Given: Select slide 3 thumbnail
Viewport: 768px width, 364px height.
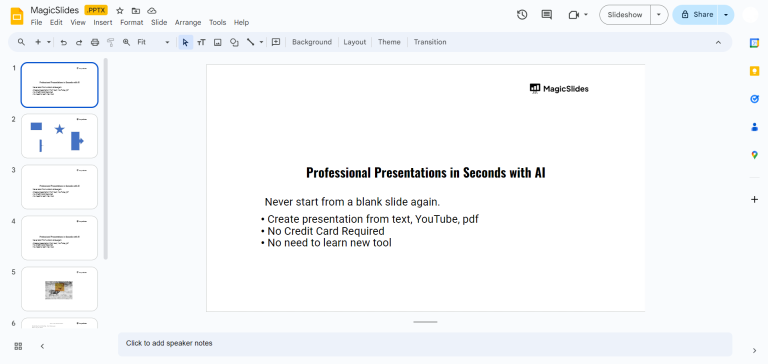Looking at the screenshot, I should point(59,187).
